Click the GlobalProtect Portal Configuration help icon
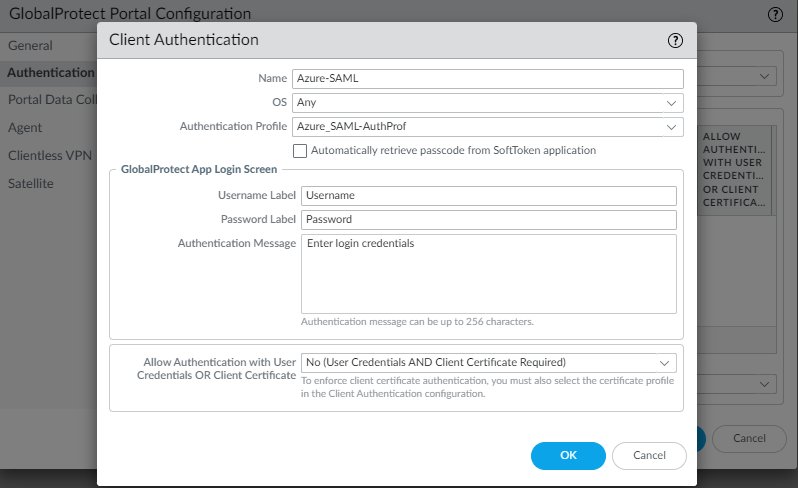The height and width of the screenshot is (488, 798). tap(774, 14)
